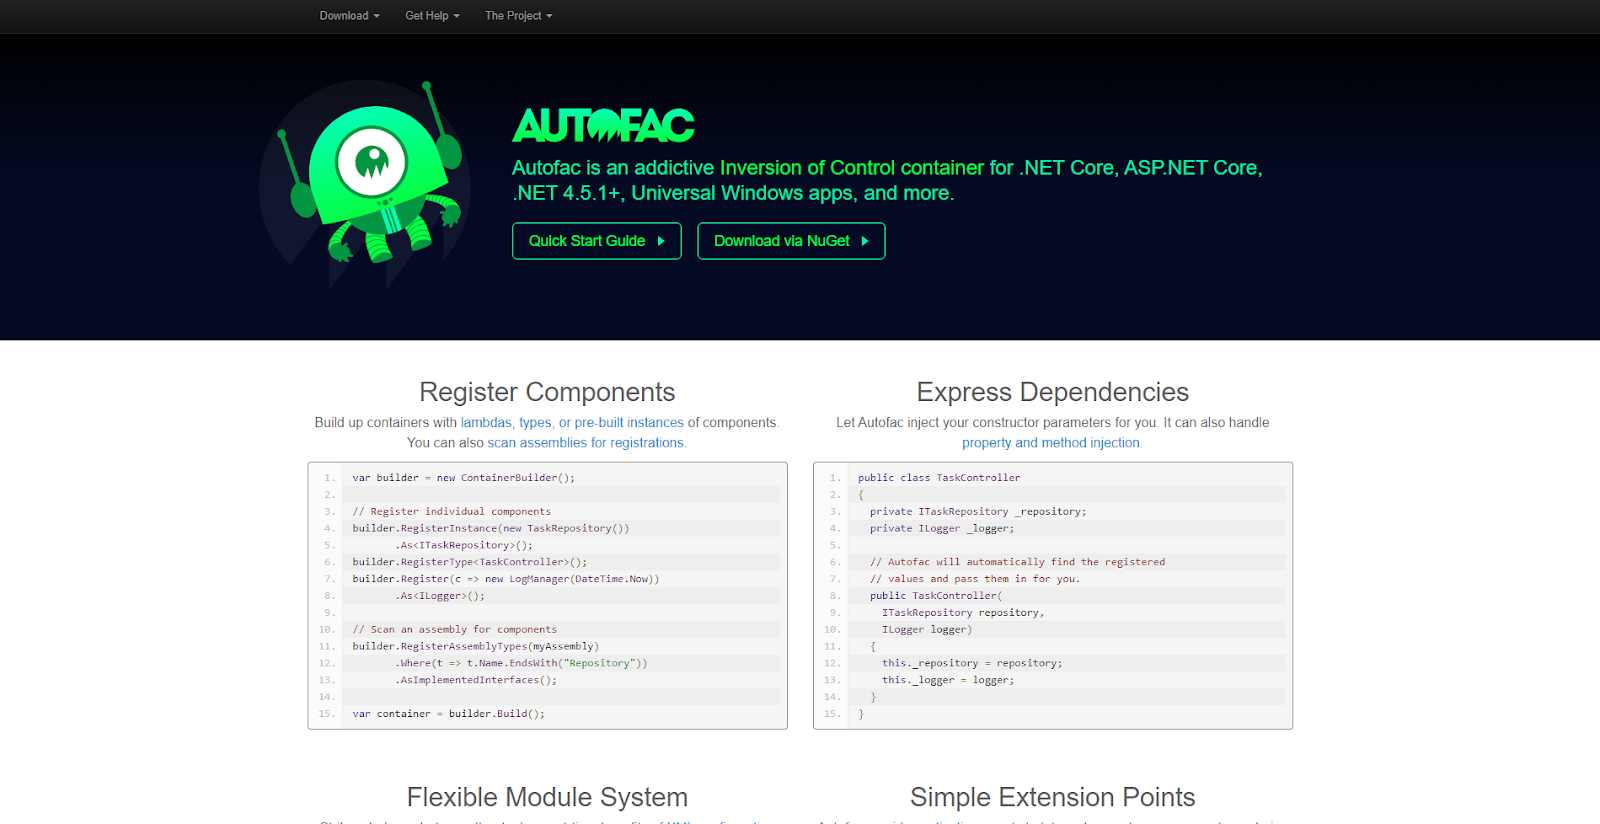Image resolution: width=1600 pixels, height=824 pixels.
Task: Click Download via NuGet button
Action: [x=791, y=241]
